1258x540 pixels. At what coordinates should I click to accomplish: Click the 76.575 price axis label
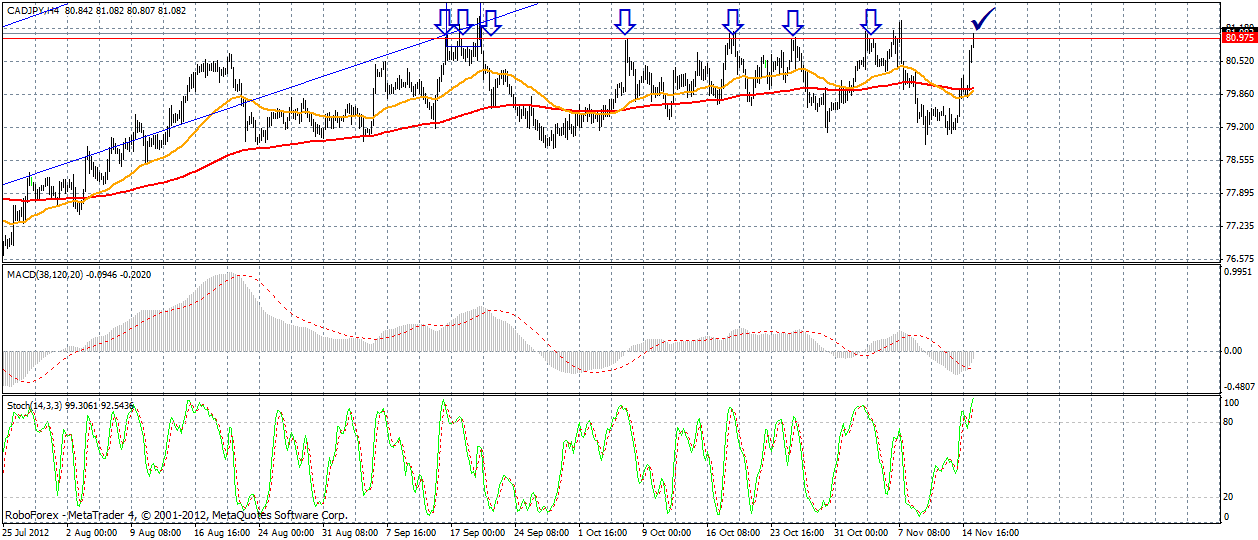point(1238,258)
